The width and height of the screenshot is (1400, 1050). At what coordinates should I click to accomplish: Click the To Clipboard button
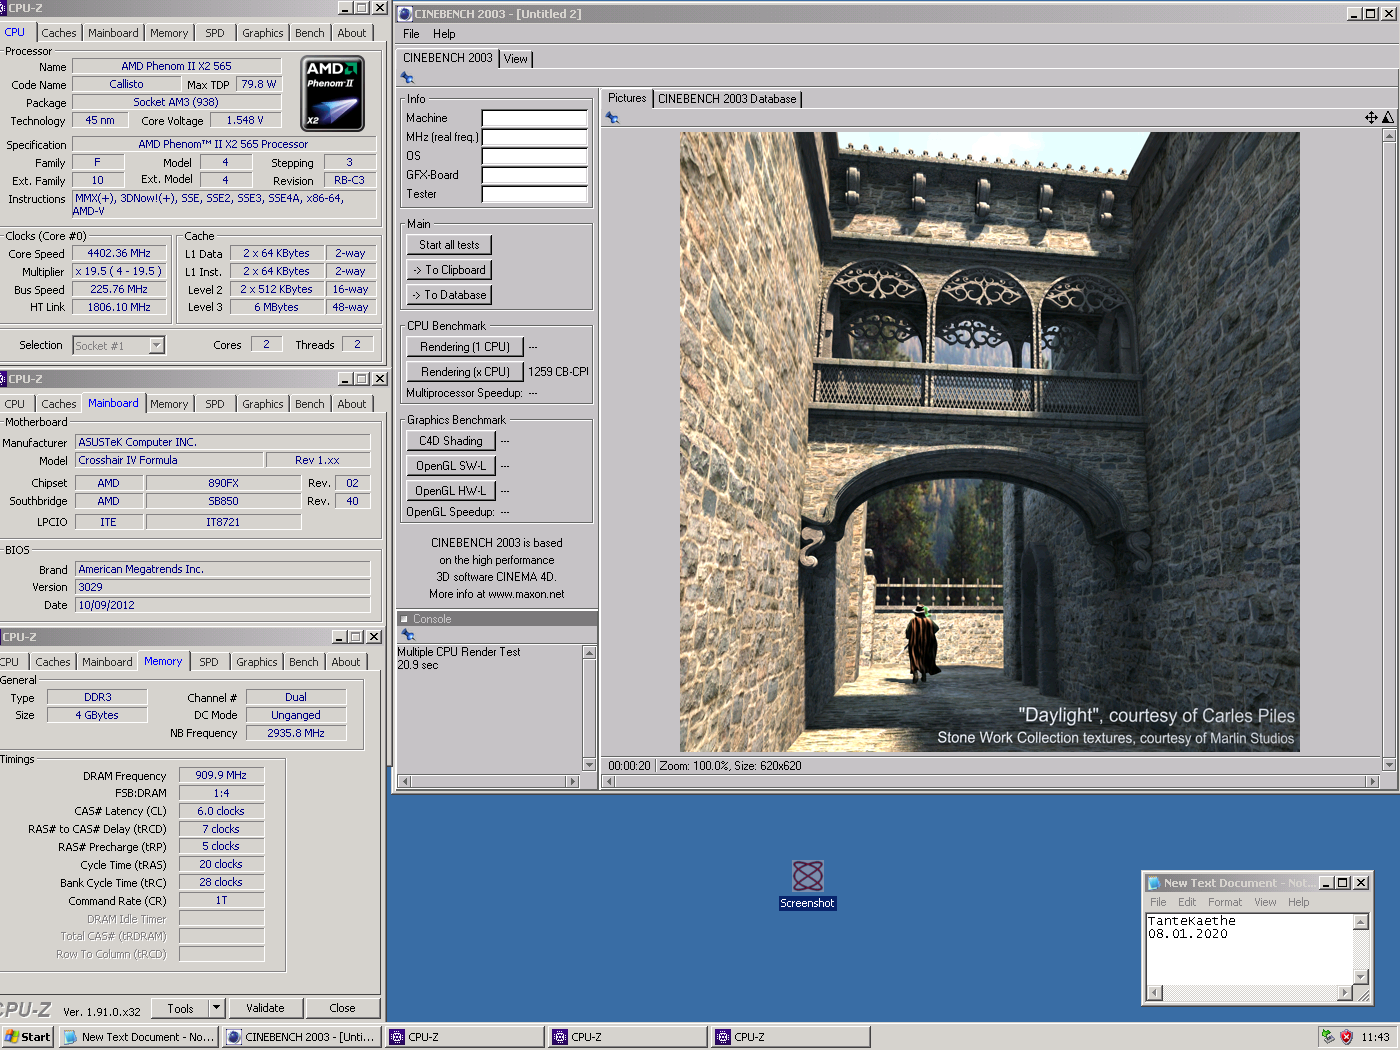pos(449,270)
